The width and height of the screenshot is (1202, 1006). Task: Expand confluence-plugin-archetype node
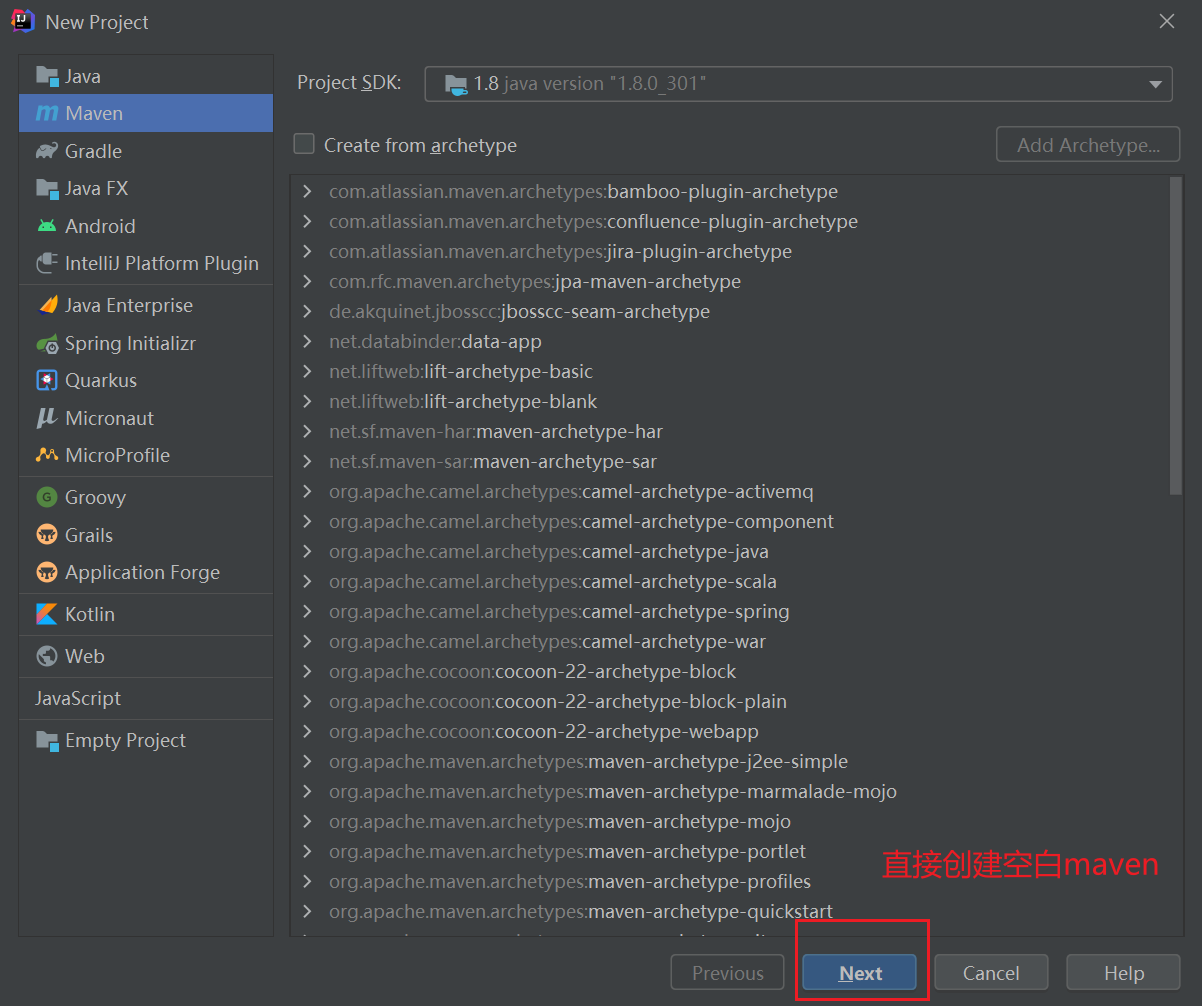(x=307, y=221)
